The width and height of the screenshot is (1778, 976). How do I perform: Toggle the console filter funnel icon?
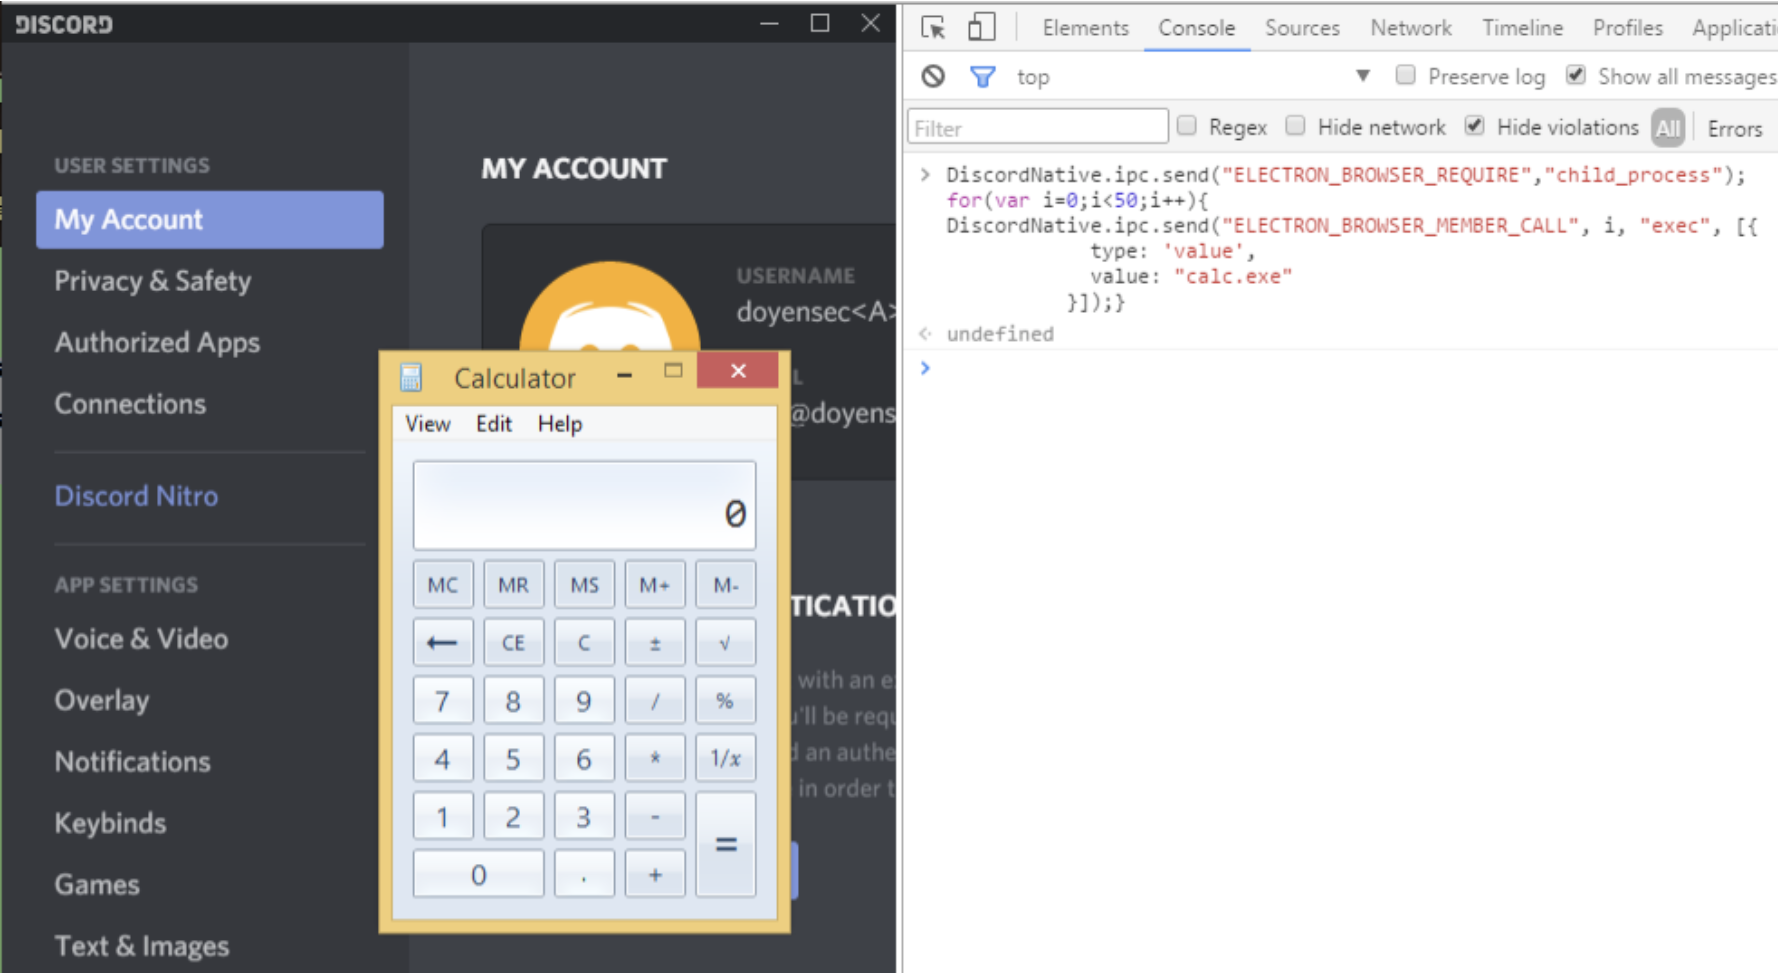click(x=983, y=76)
